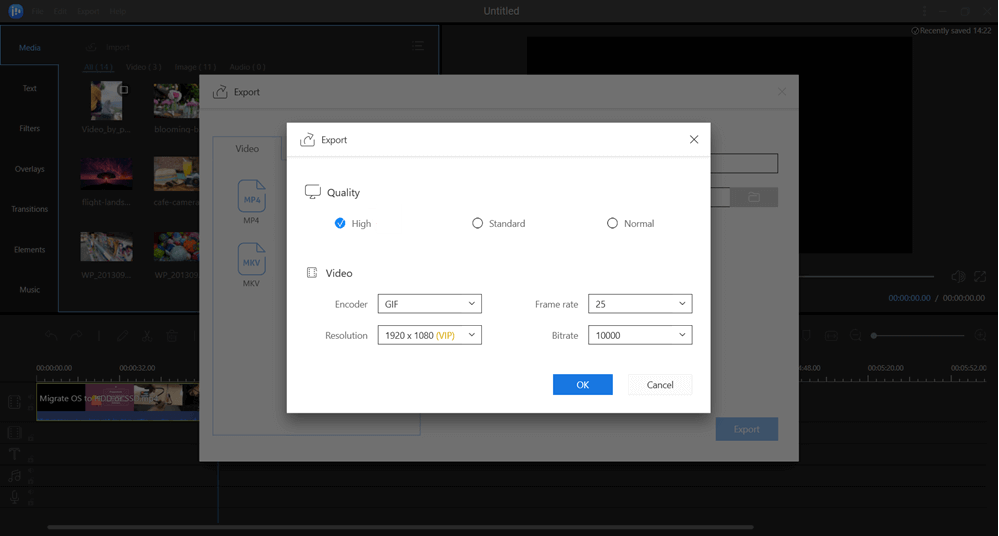Expand the Resolution dropdown 1920 x 1080
999x536 pixels.
pos(429,336)
